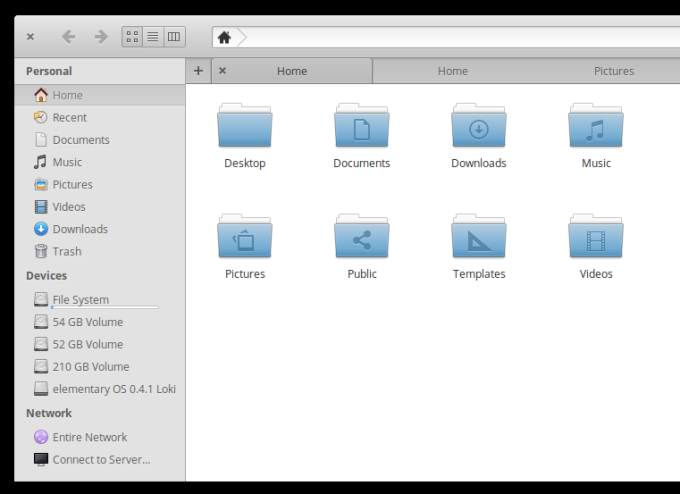Click the Connect to Server monitor icon
Viewport: 680px width, 494px height.
41,460
